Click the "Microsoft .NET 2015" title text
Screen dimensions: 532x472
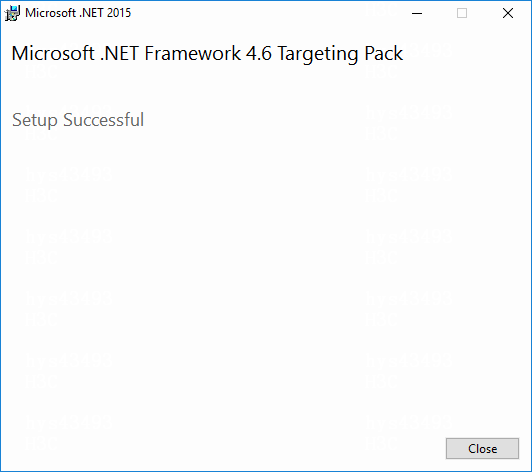tap(78, 13)
